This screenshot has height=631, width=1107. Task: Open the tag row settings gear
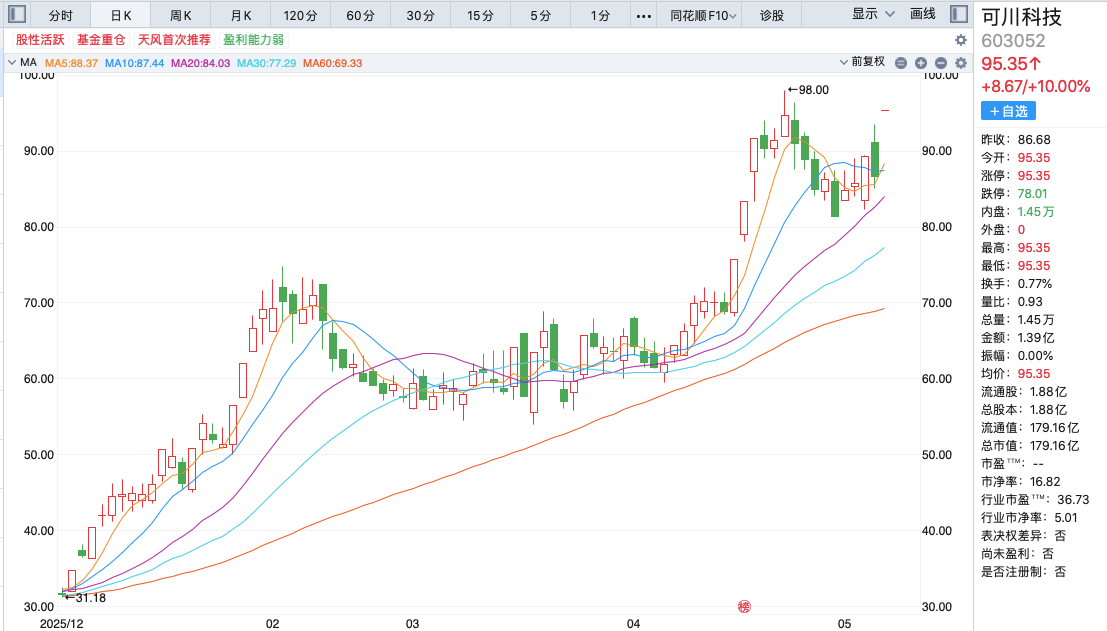coord(960,40)
